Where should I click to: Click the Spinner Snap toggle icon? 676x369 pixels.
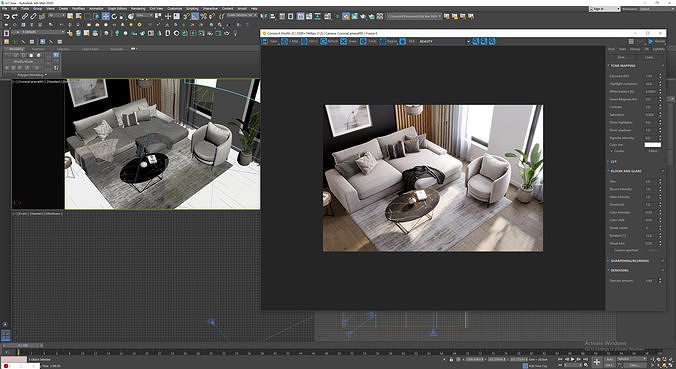click(x=212, y=16)
